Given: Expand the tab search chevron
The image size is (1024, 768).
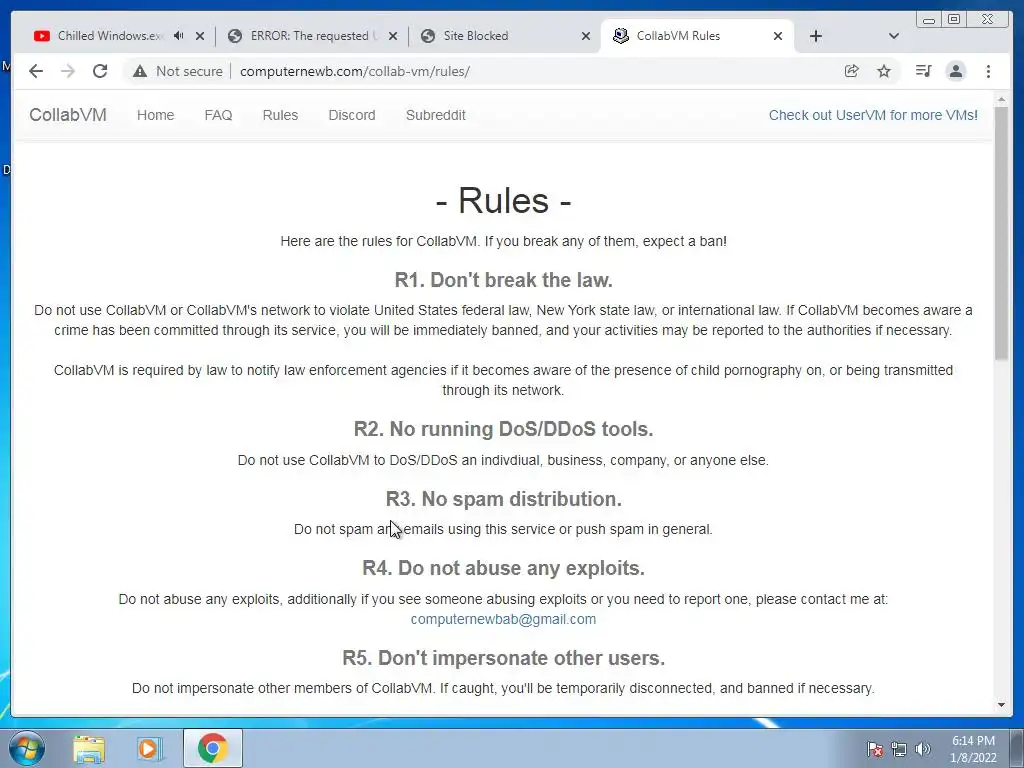Looking at the screenshot, I should [x=894, y=36].
